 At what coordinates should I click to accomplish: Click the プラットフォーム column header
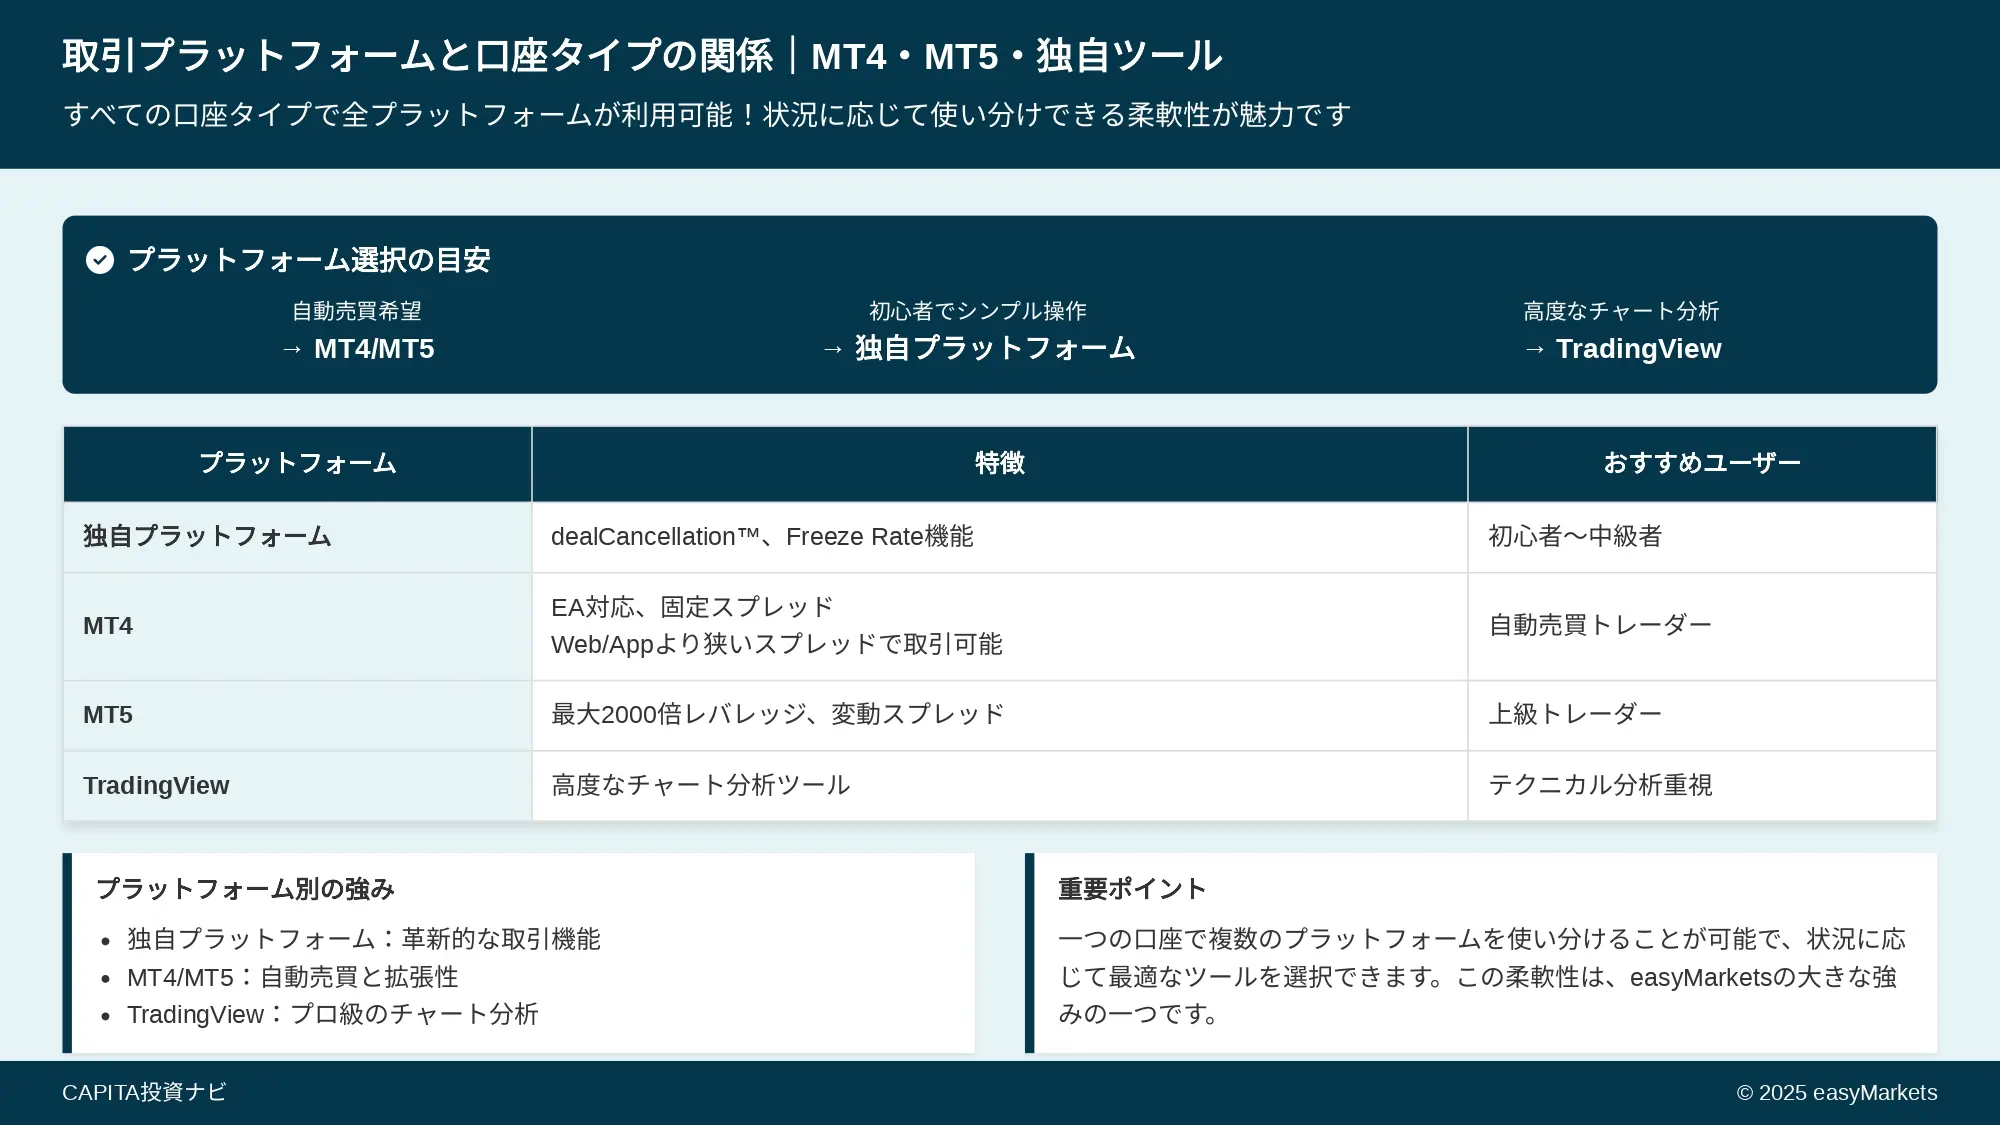298,463
